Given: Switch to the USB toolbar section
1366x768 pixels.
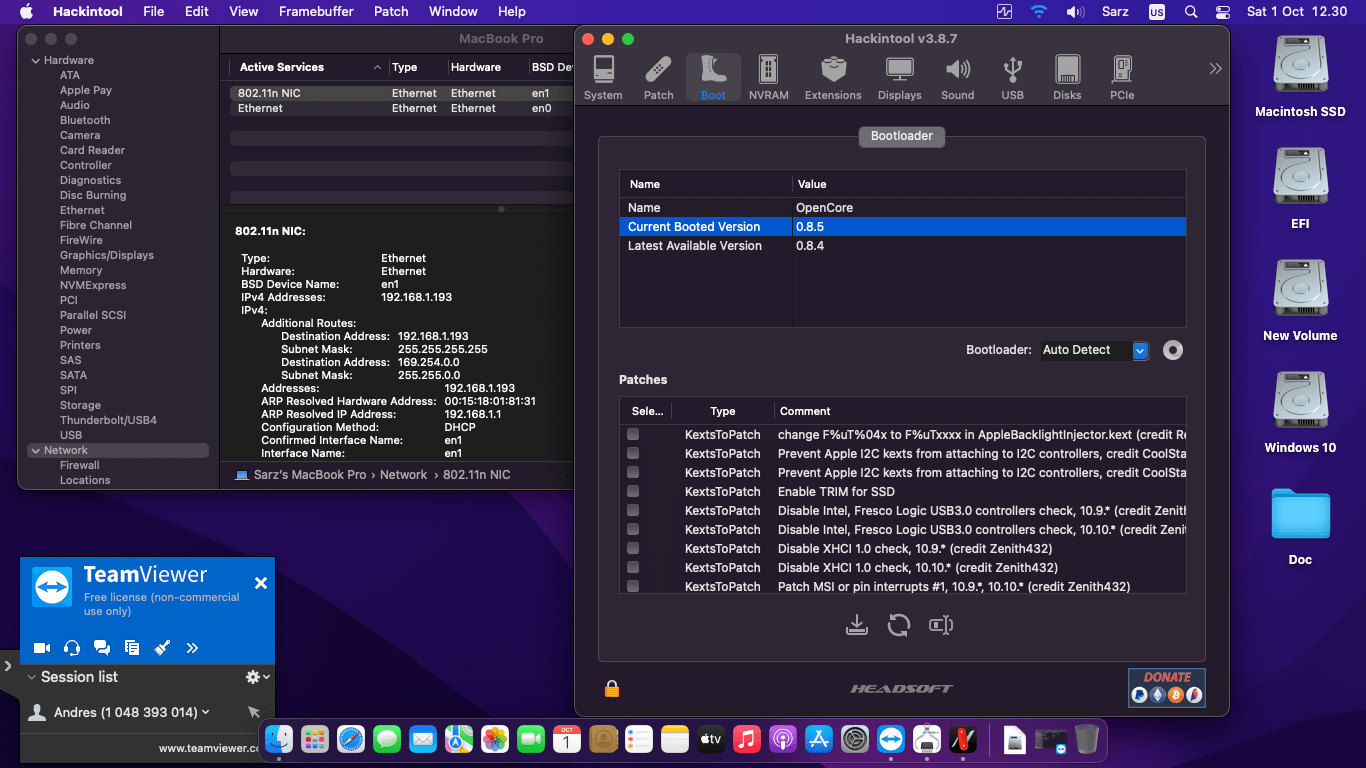Looking at the screenshot, I should 1012,77.
